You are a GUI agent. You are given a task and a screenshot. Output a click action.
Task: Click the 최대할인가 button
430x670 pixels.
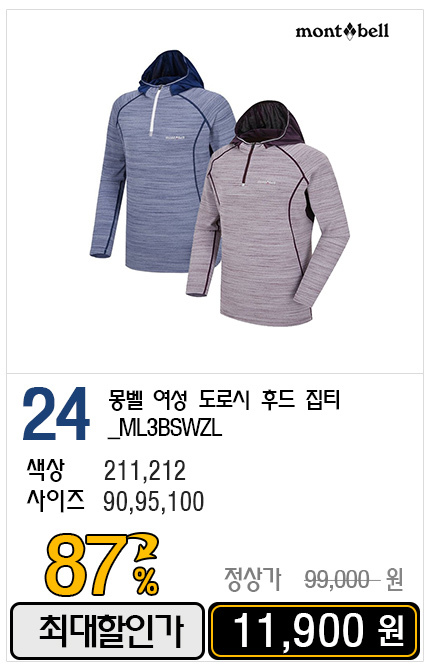point(107,631)
